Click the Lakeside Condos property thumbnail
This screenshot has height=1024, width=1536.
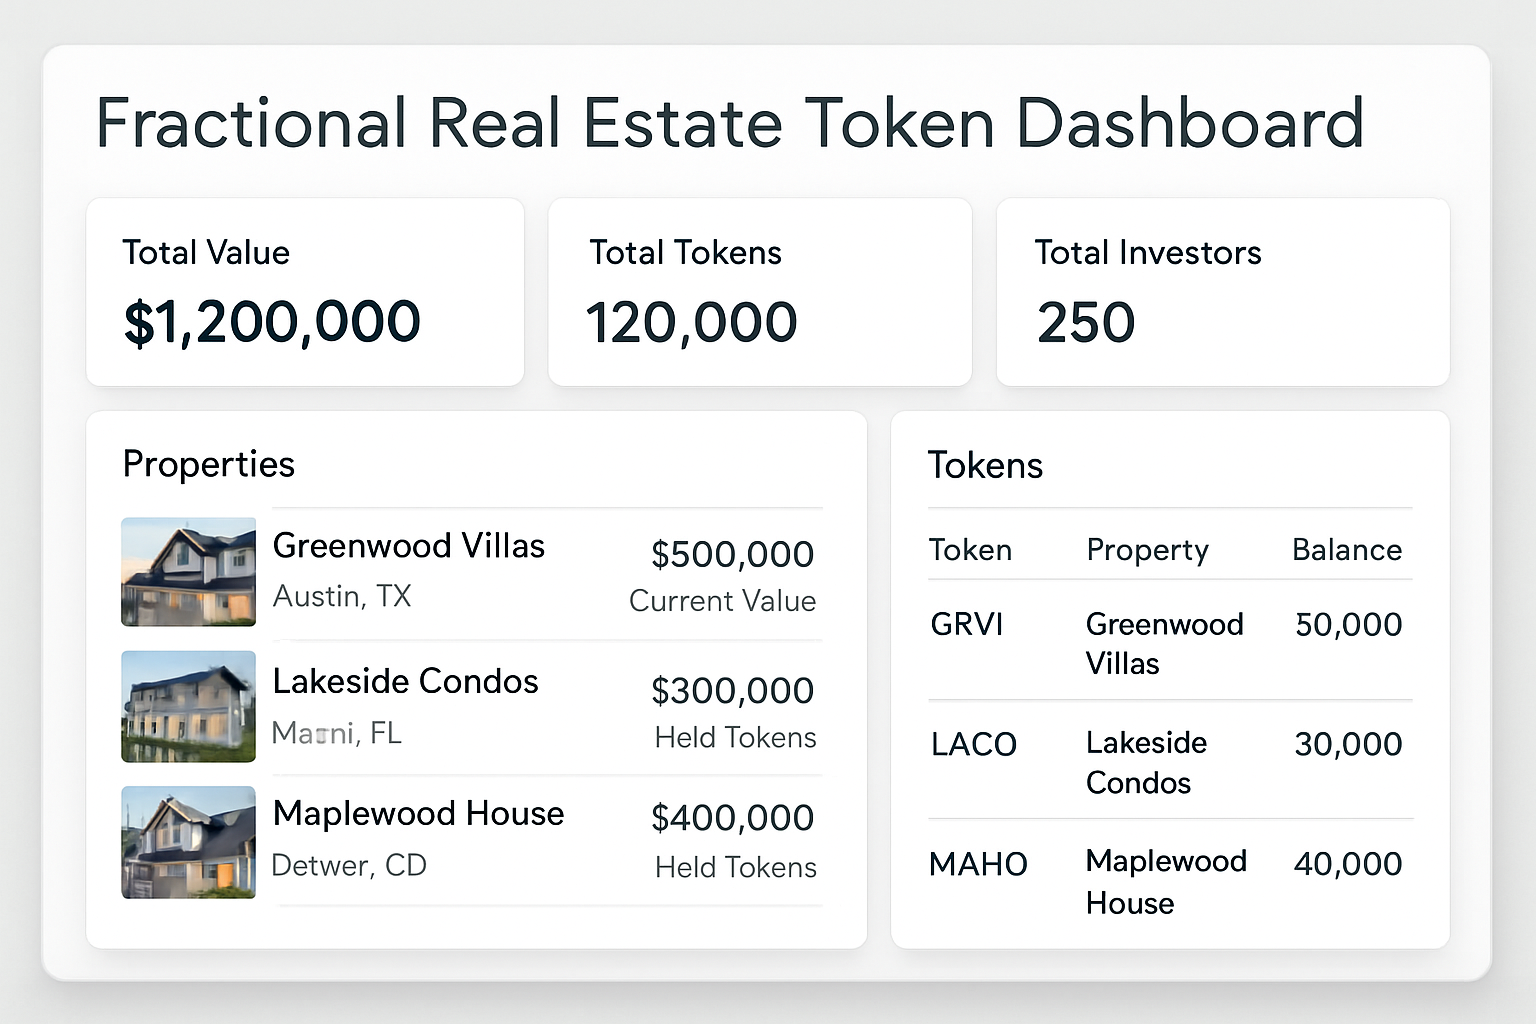click(x=188, y=707)
